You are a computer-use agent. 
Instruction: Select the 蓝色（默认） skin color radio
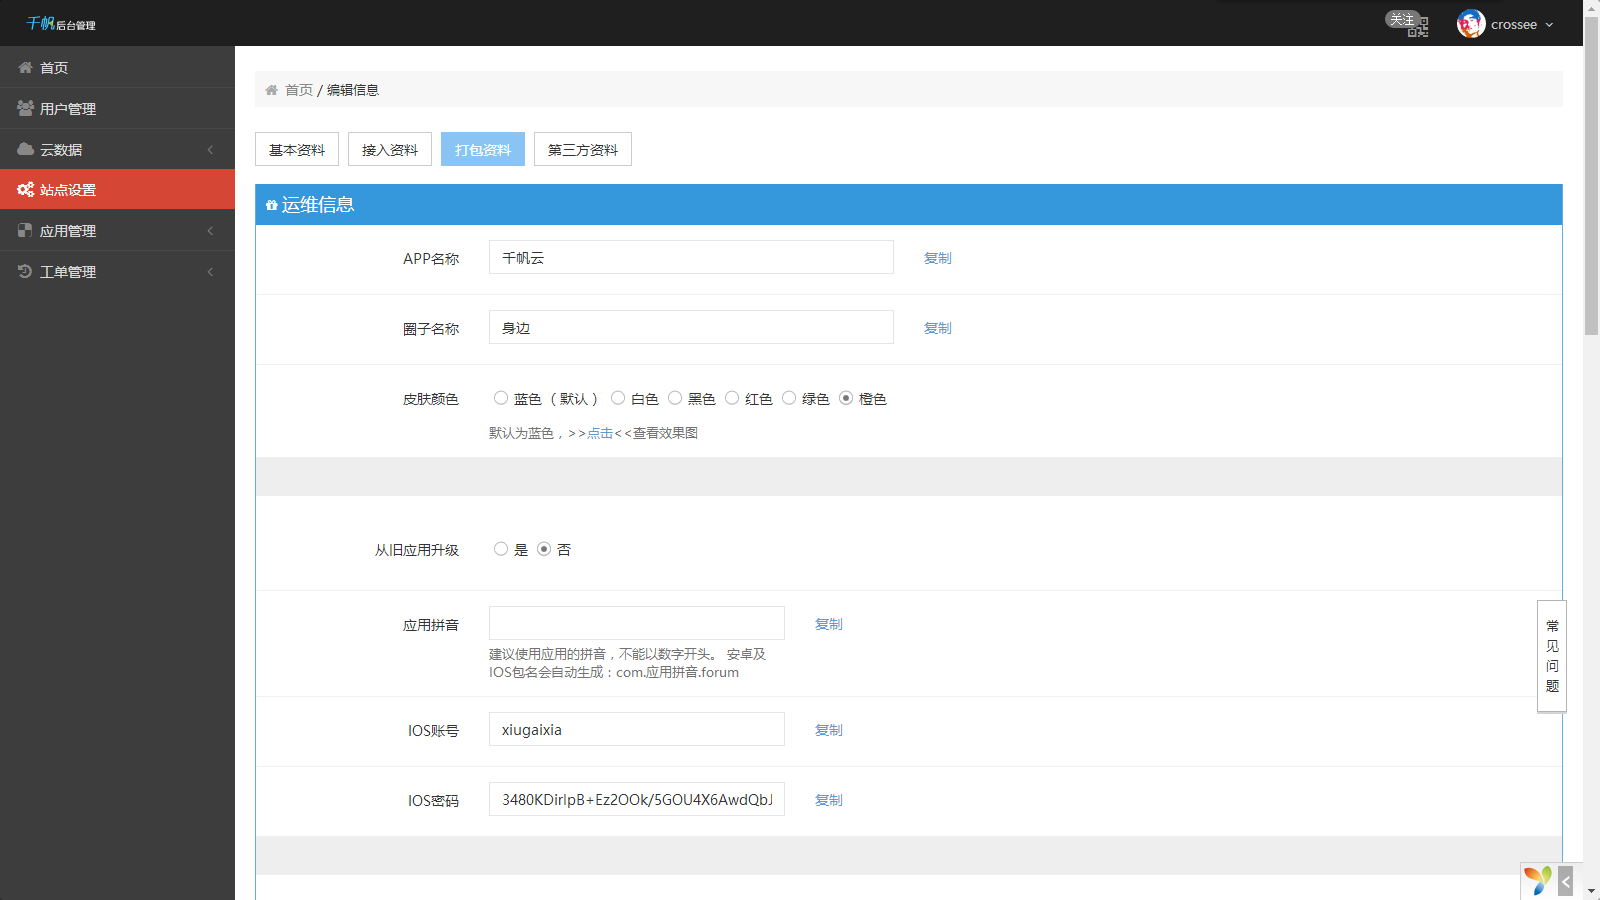click(501, 398)
